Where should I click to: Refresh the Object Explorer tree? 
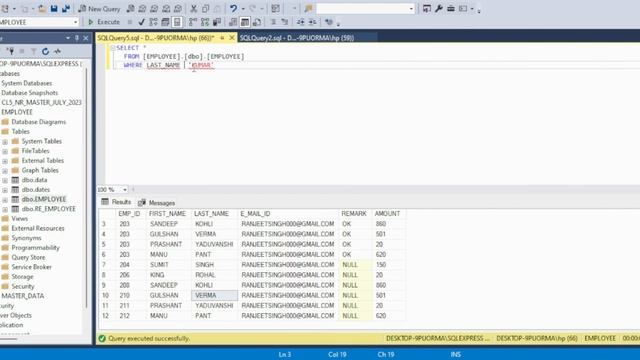(45, 51)
